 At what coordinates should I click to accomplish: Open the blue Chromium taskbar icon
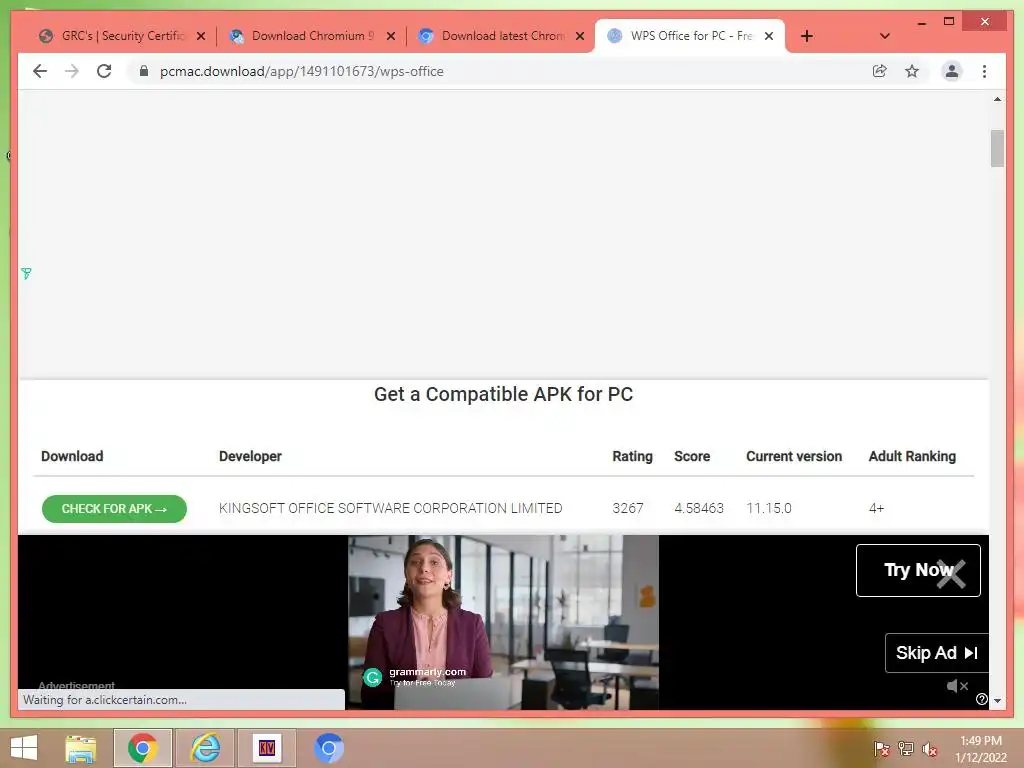pos(328,748)
